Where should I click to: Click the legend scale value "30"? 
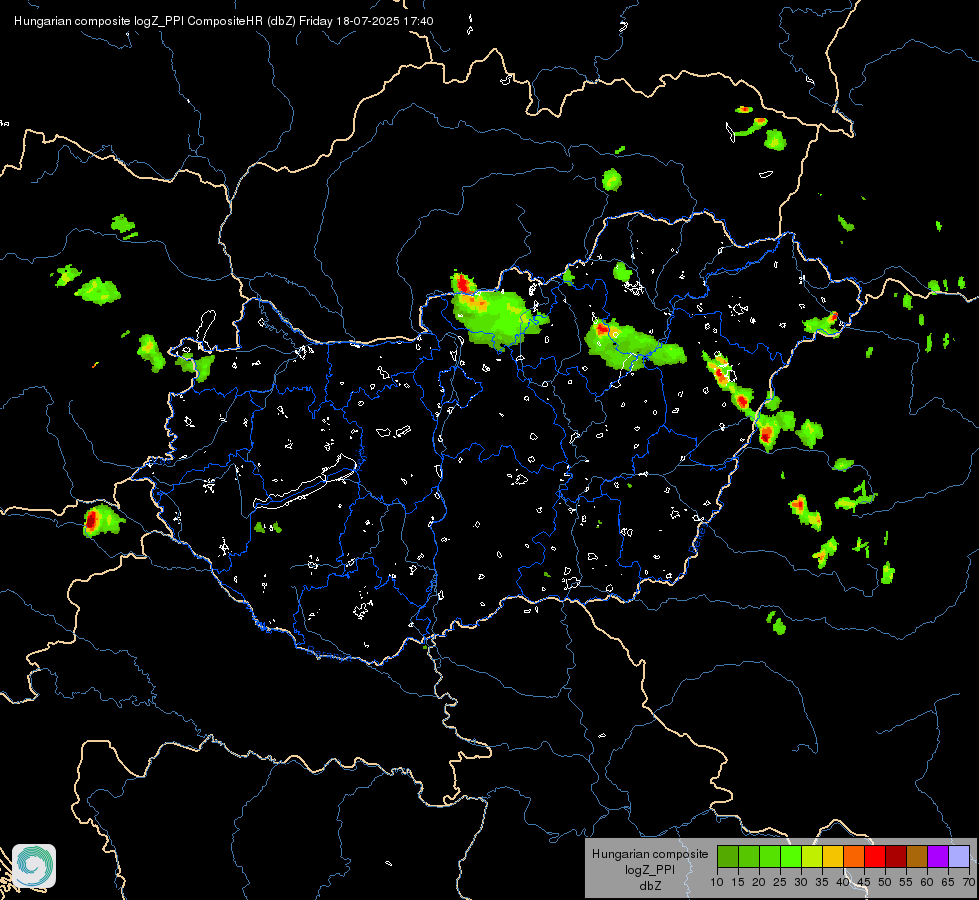801,882
